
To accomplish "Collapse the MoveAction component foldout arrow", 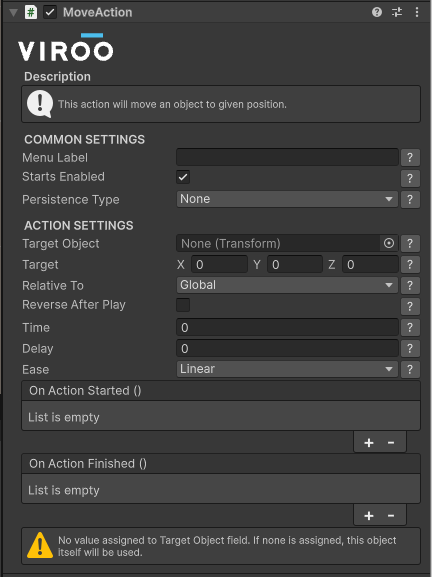I will (x=14, y=13).
